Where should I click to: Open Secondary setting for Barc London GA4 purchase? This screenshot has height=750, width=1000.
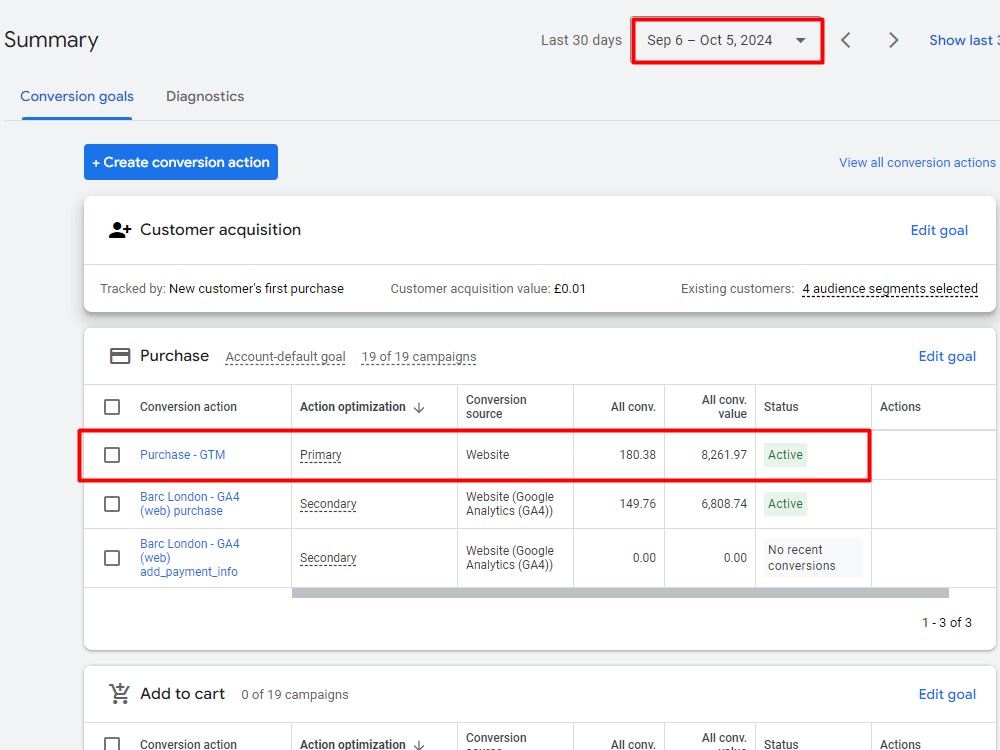tap(328, 504)
